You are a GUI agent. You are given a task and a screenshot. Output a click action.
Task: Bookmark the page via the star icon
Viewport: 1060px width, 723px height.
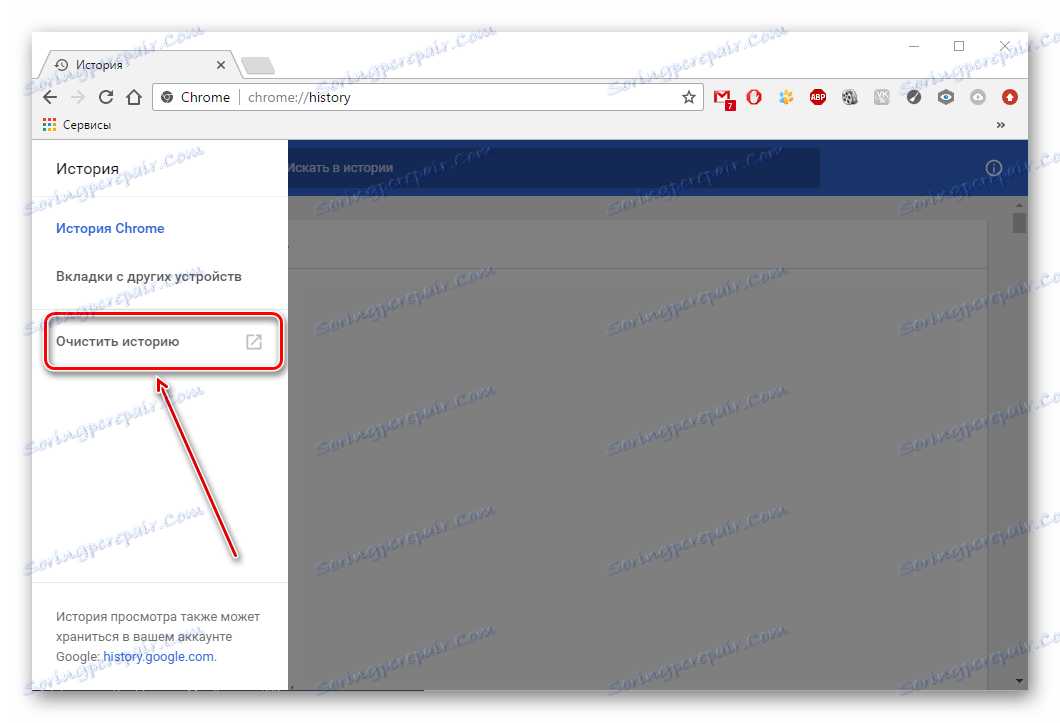click(688, 97)
